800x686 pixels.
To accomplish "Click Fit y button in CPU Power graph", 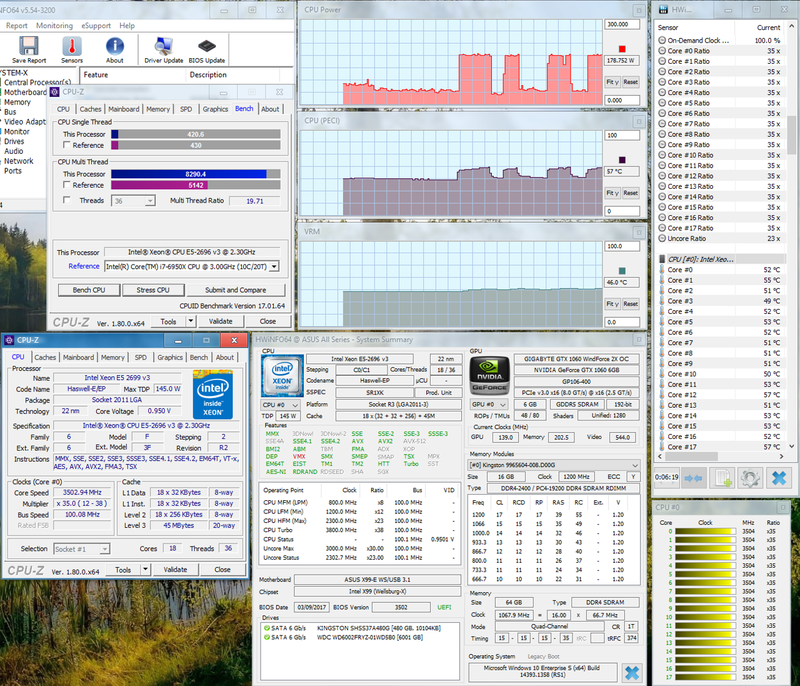I will pyautogui.click(x=612, y=82).
